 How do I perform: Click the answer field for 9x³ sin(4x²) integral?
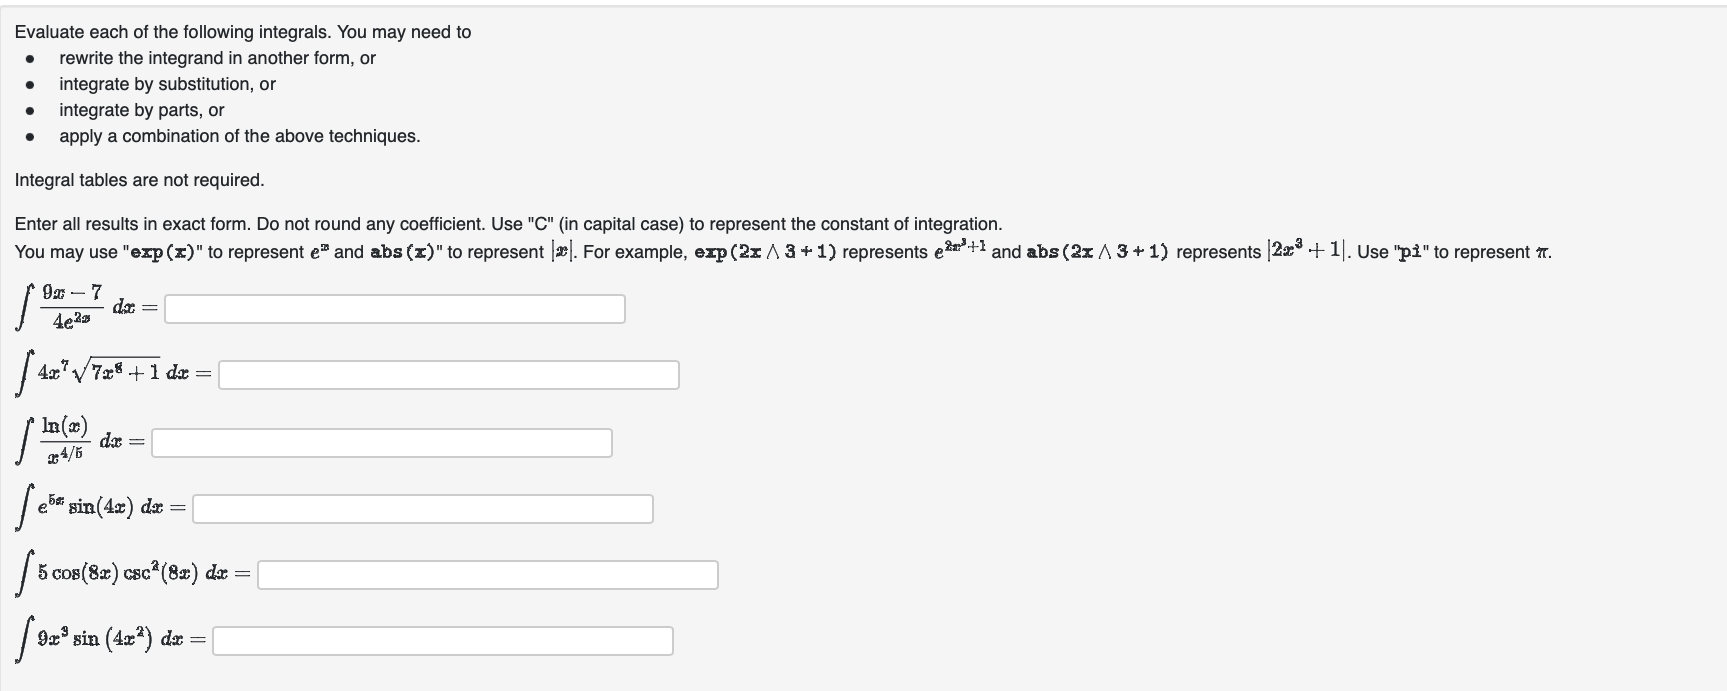click(x=442, y=640)
